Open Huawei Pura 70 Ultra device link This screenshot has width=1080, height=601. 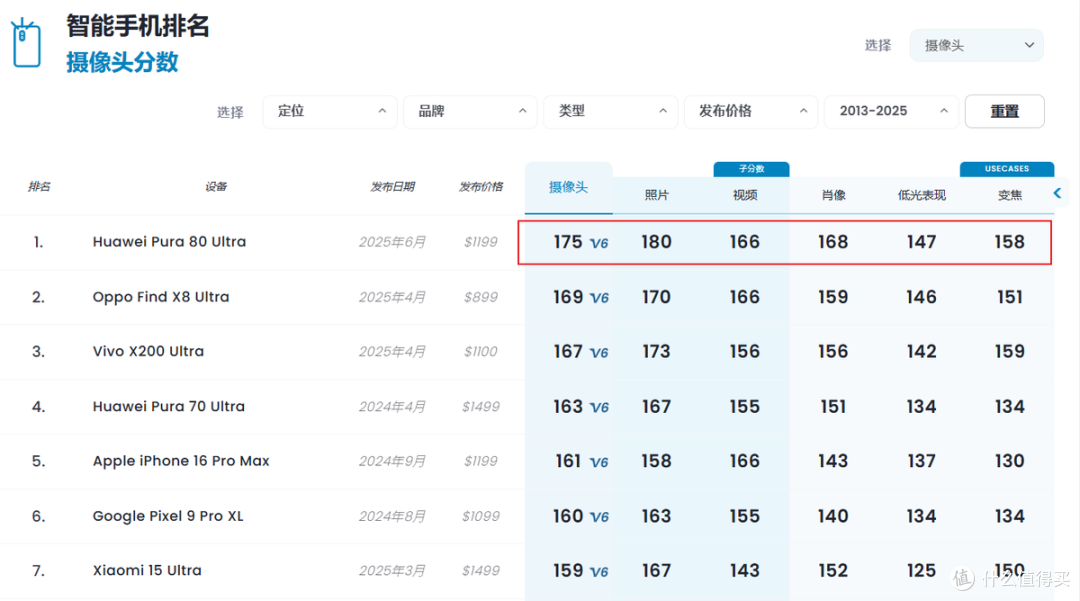(x=169, y=407)
